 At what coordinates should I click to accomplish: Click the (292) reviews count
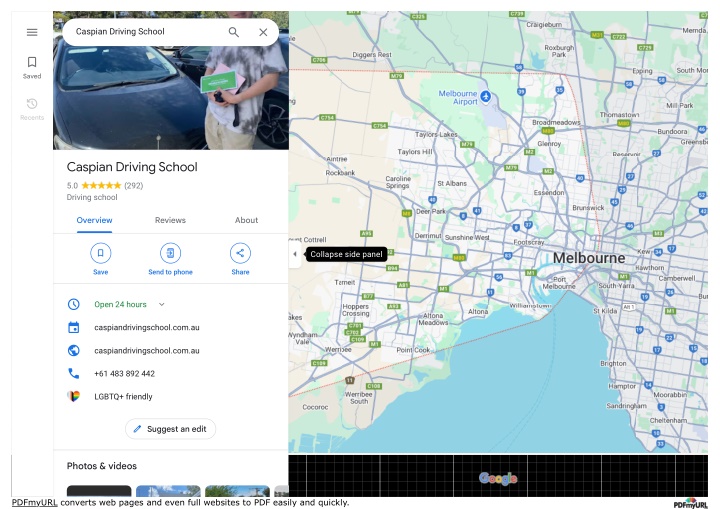[x=134, y=186]
